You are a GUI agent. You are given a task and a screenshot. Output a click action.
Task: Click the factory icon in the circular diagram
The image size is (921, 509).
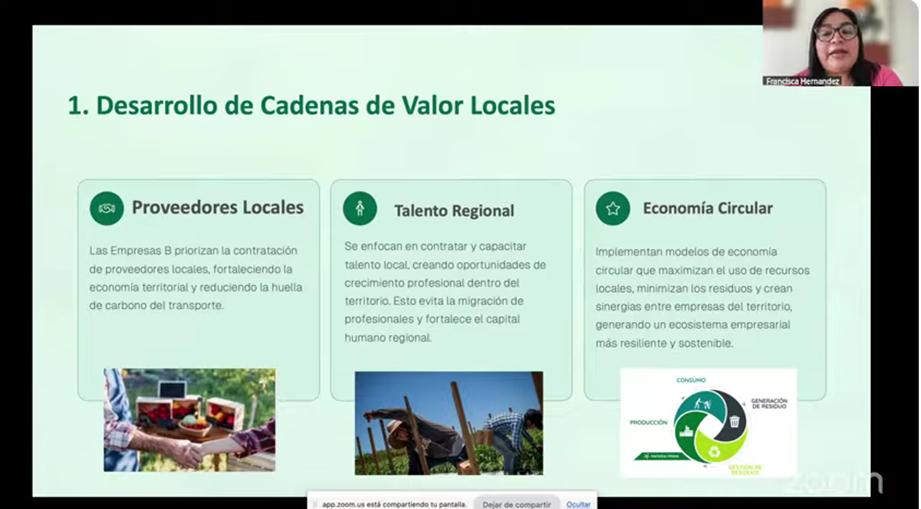click(686, 429)
